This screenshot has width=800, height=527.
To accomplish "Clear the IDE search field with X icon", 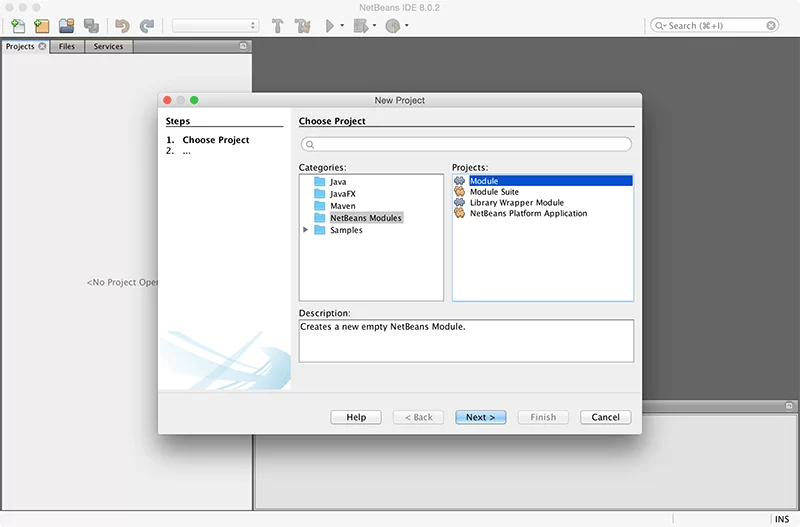I will pos(771,26).
